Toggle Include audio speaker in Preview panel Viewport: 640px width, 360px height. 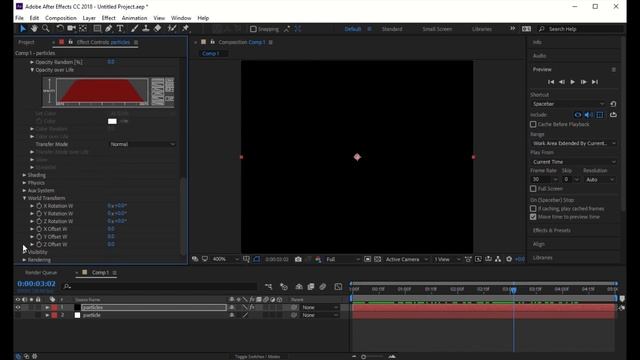coord(588,115)
